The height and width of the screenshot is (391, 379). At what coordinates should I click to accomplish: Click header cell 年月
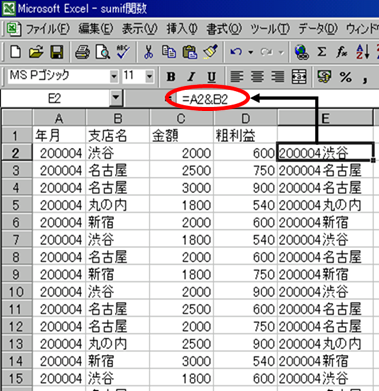59,135
